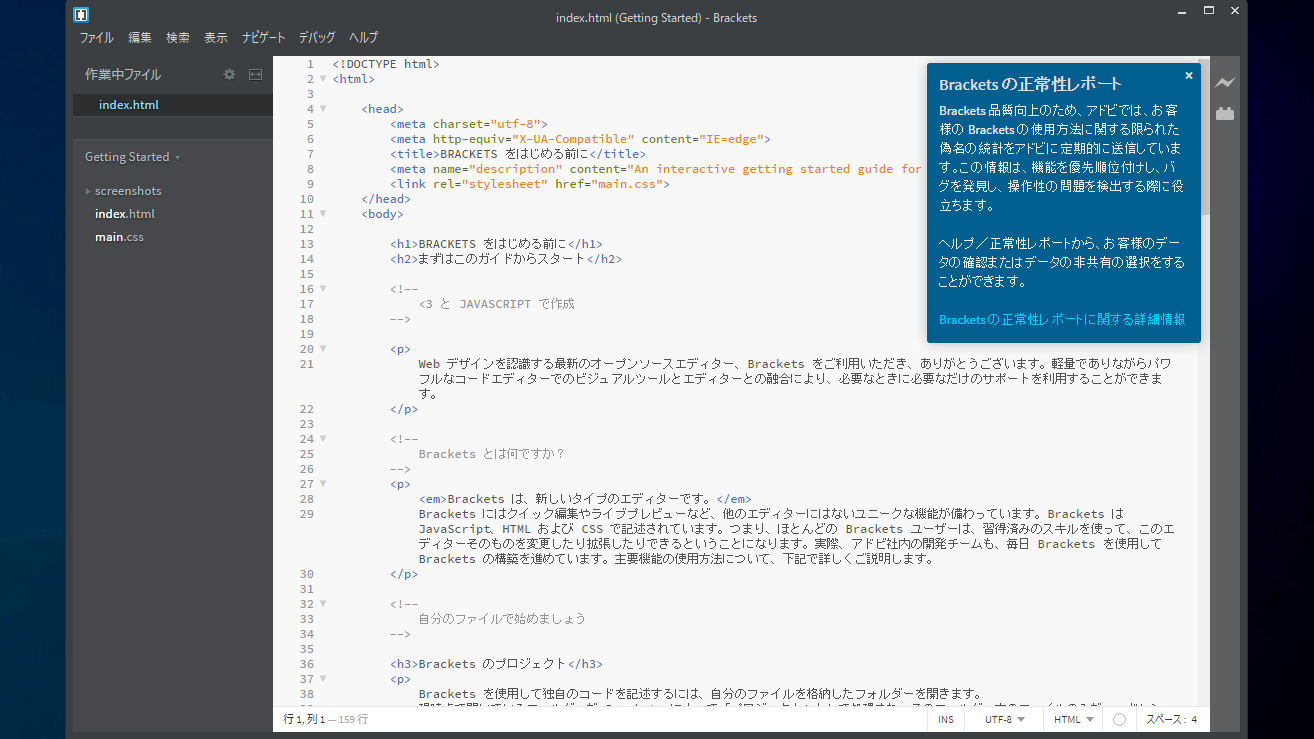The width and height of the screenshot is (1314, 739).
Task: Open the ヘルプ menu
Action: tap(363, 38)
